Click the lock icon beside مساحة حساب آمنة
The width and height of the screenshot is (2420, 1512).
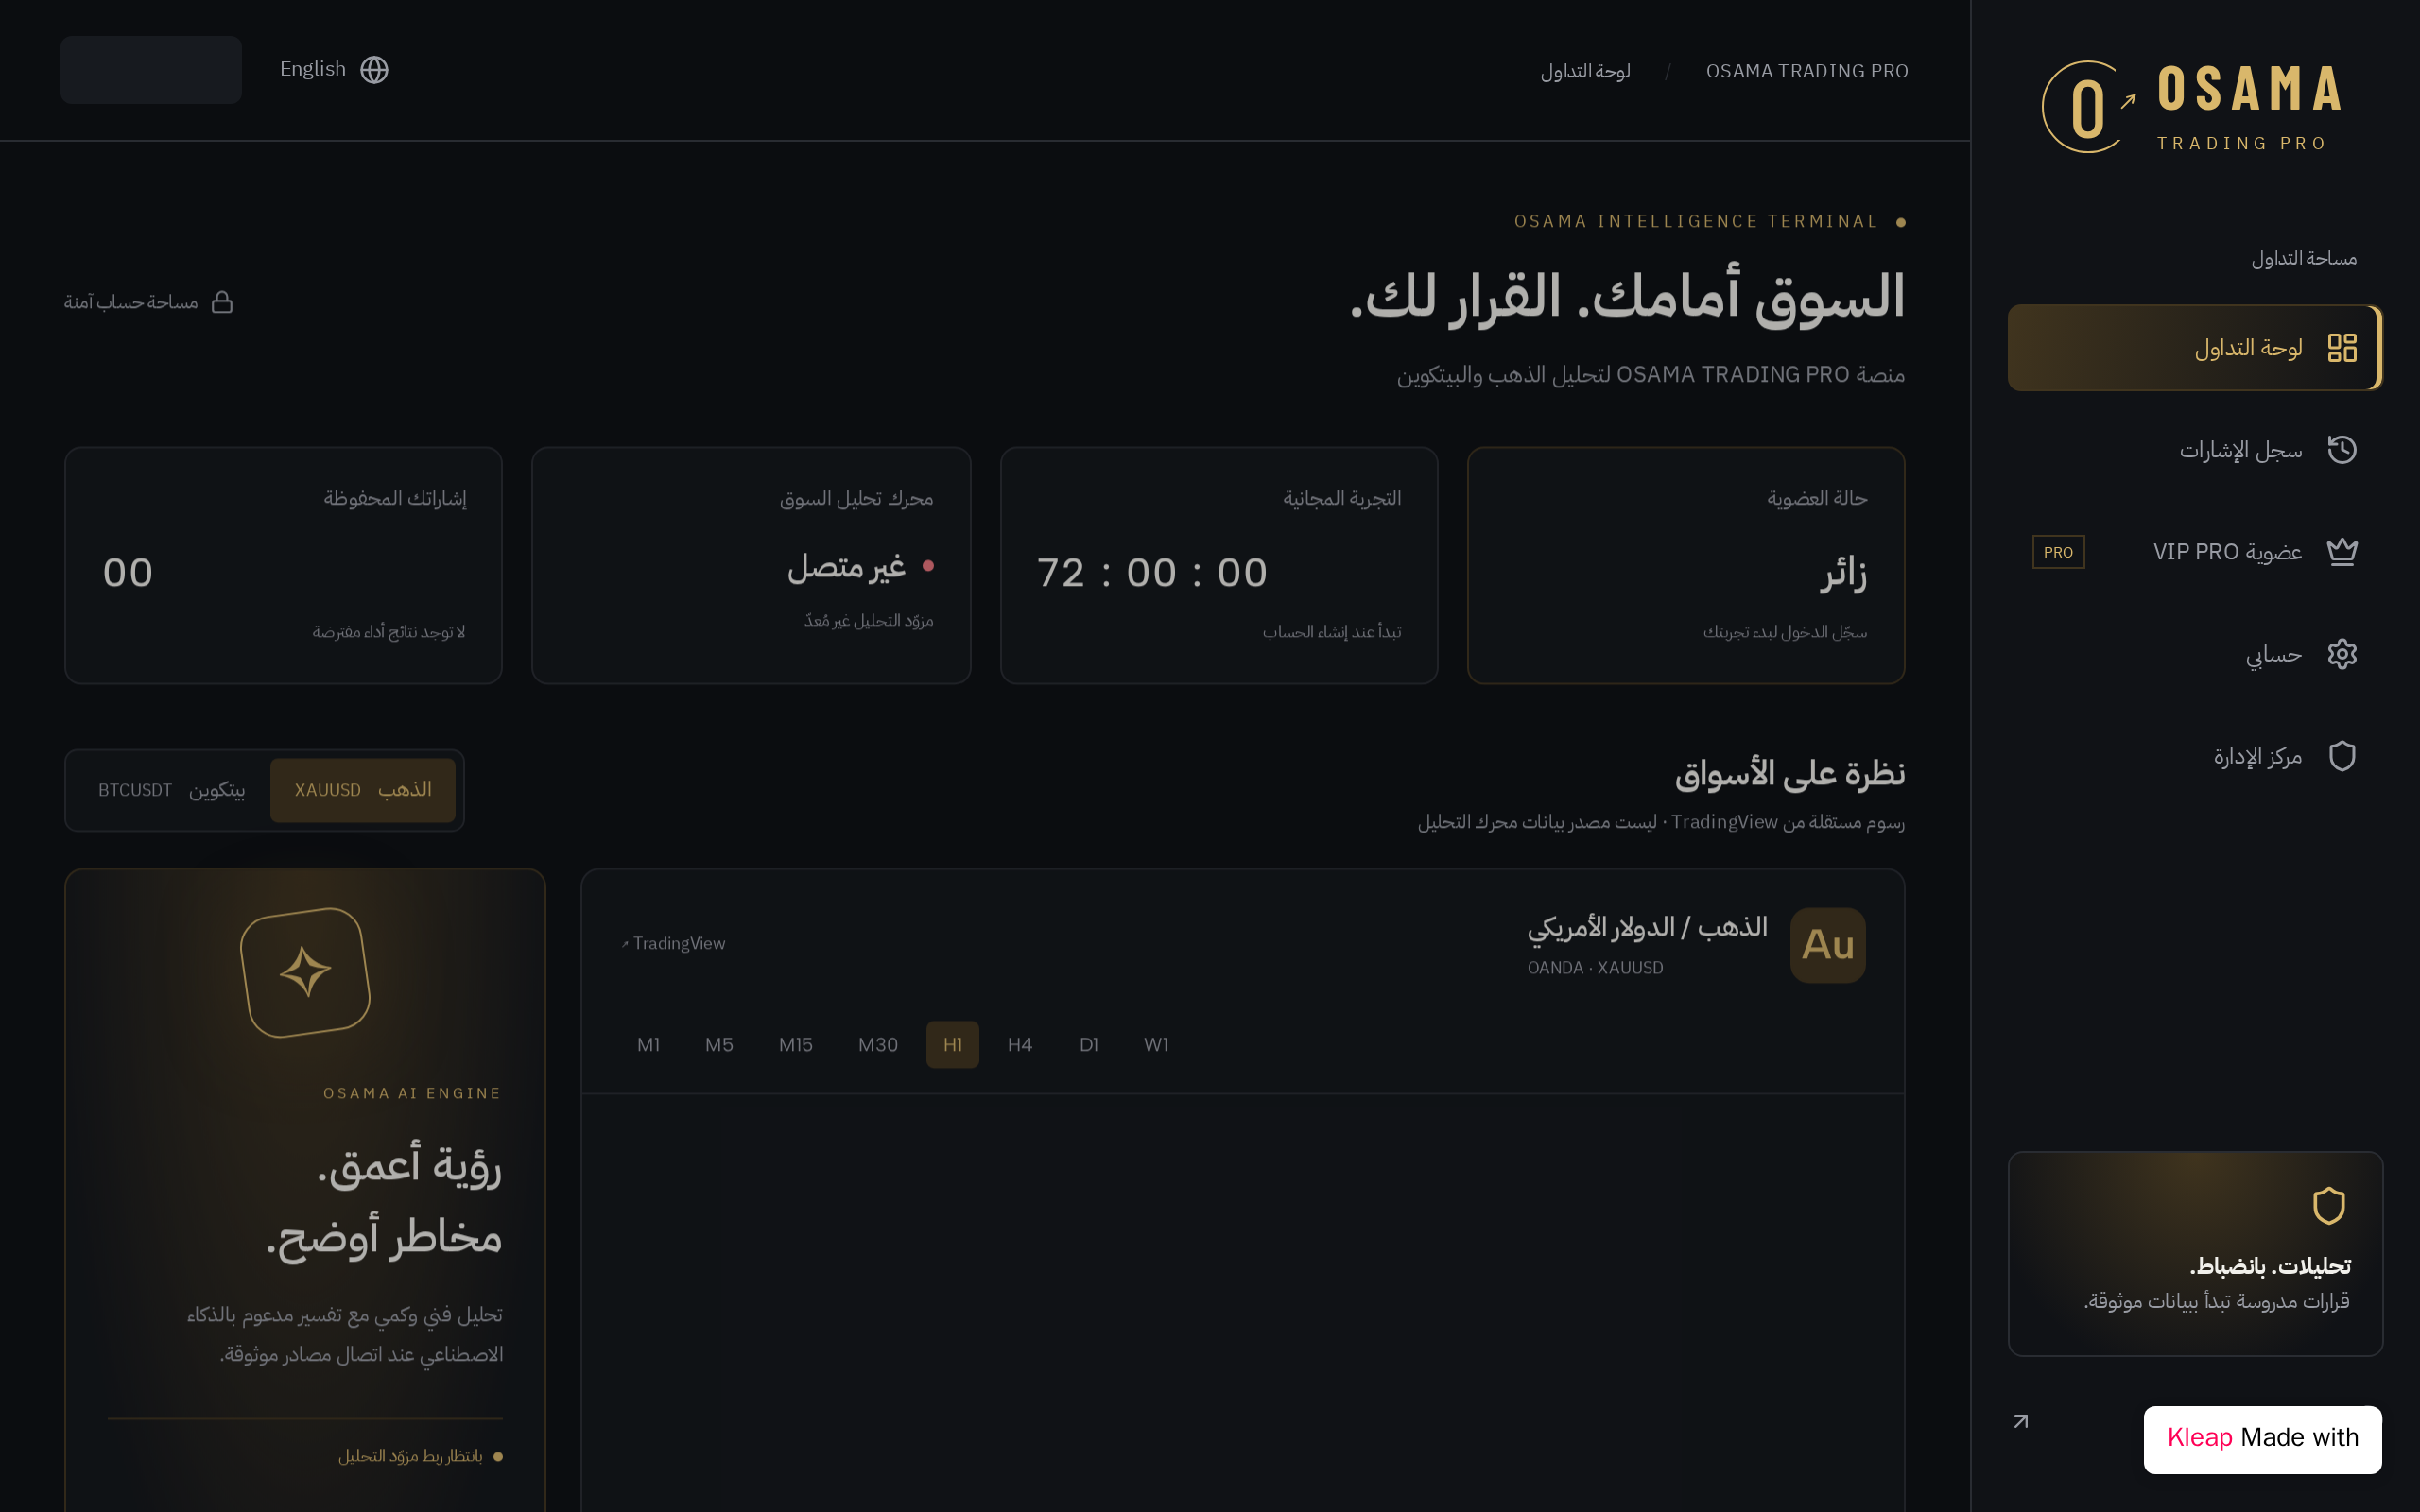click(x=222, y=302)
